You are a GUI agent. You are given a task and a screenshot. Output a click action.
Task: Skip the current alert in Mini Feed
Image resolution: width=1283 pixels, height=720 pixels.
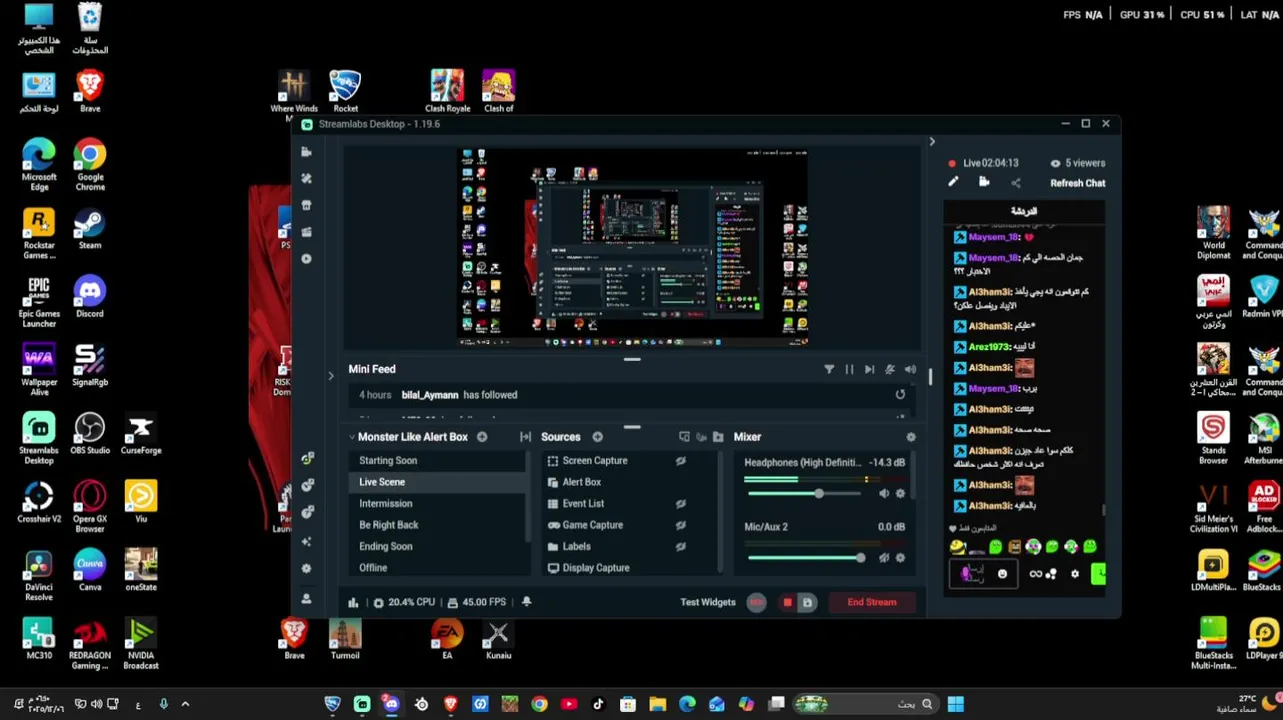point(869,369)
